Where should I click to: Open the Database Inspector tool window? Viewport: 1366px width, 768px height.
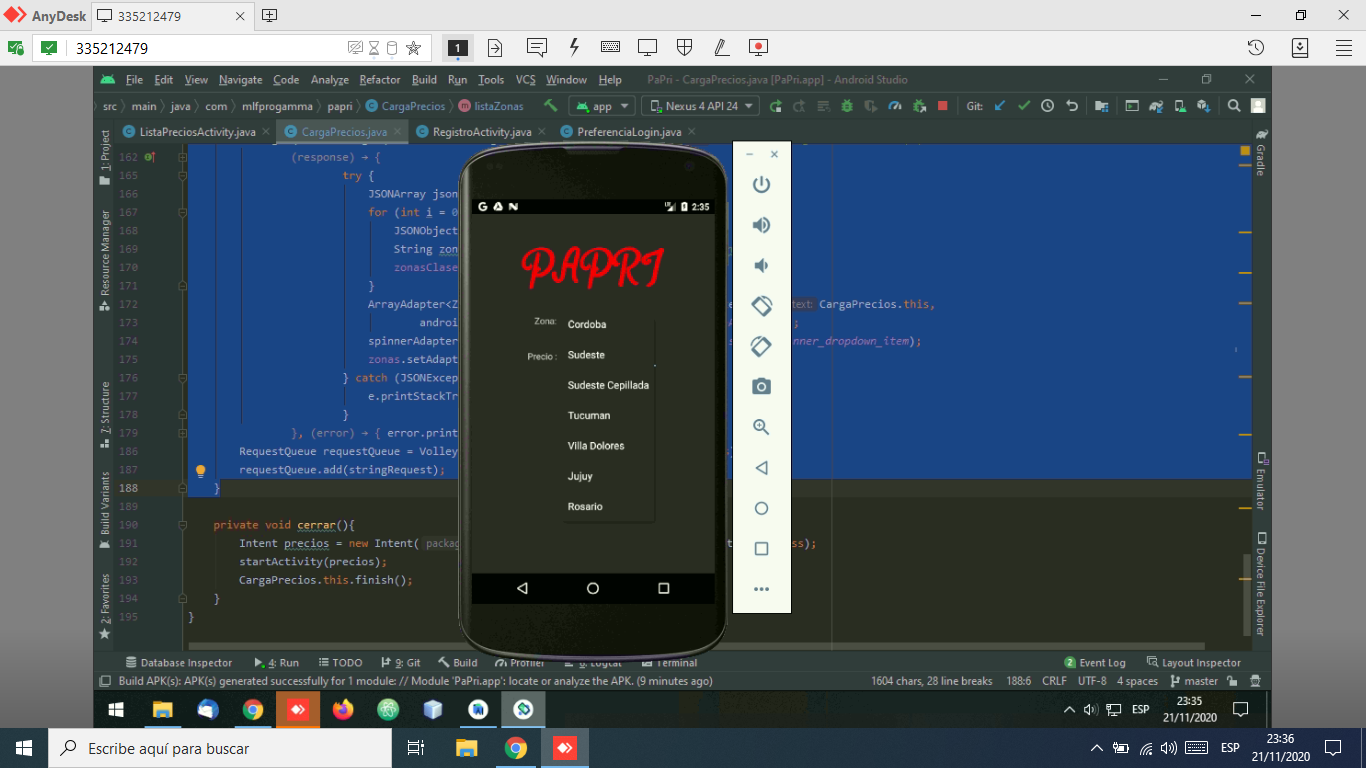[x=178, y=662]
